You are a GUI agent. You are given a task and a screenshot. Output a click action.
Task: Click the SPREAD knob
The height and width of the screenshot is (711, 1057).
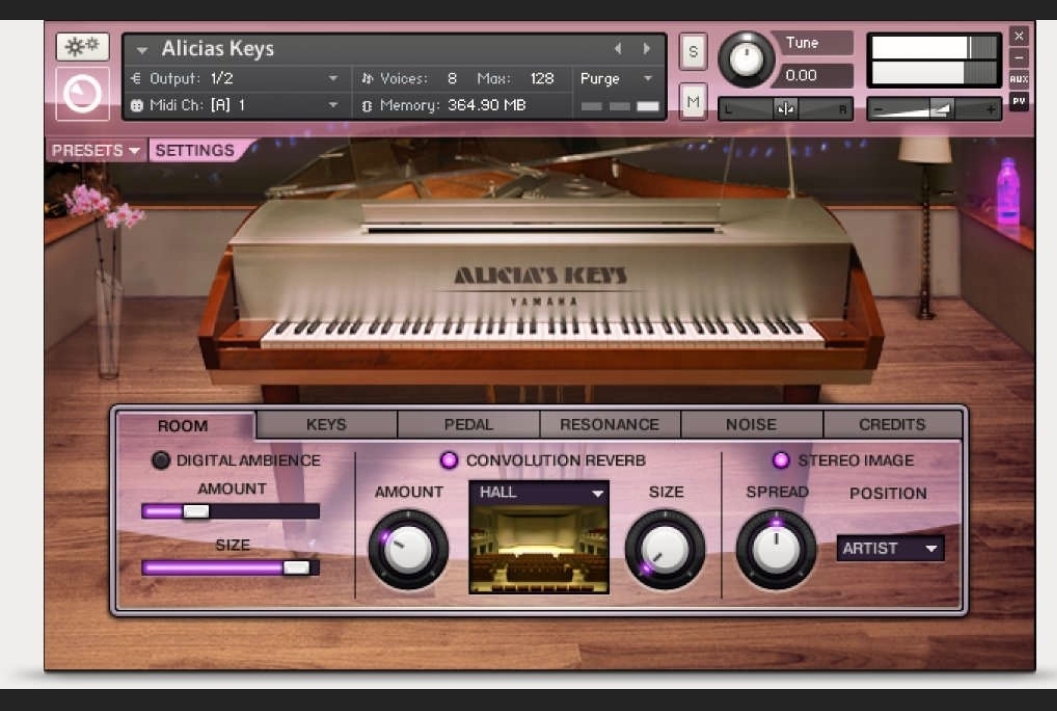coord(776,549)
